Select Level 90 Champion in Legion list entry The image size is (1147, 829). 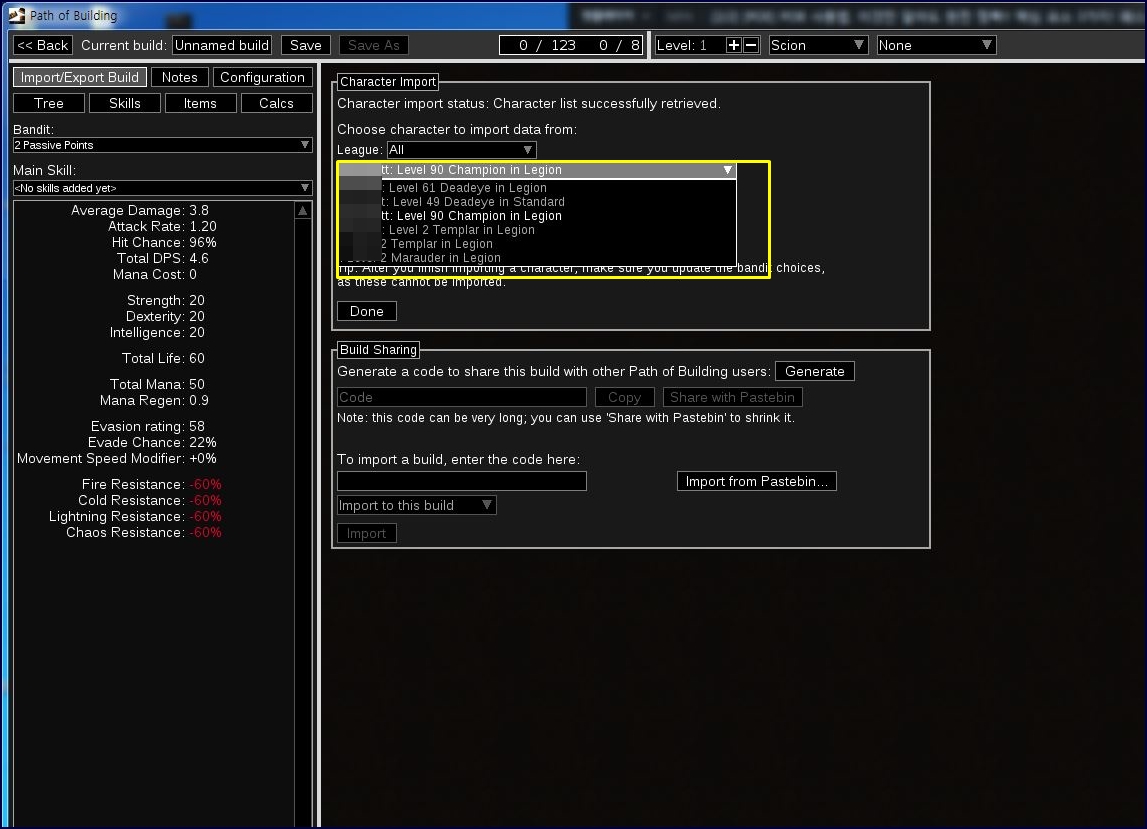click(x=538, y=216)
